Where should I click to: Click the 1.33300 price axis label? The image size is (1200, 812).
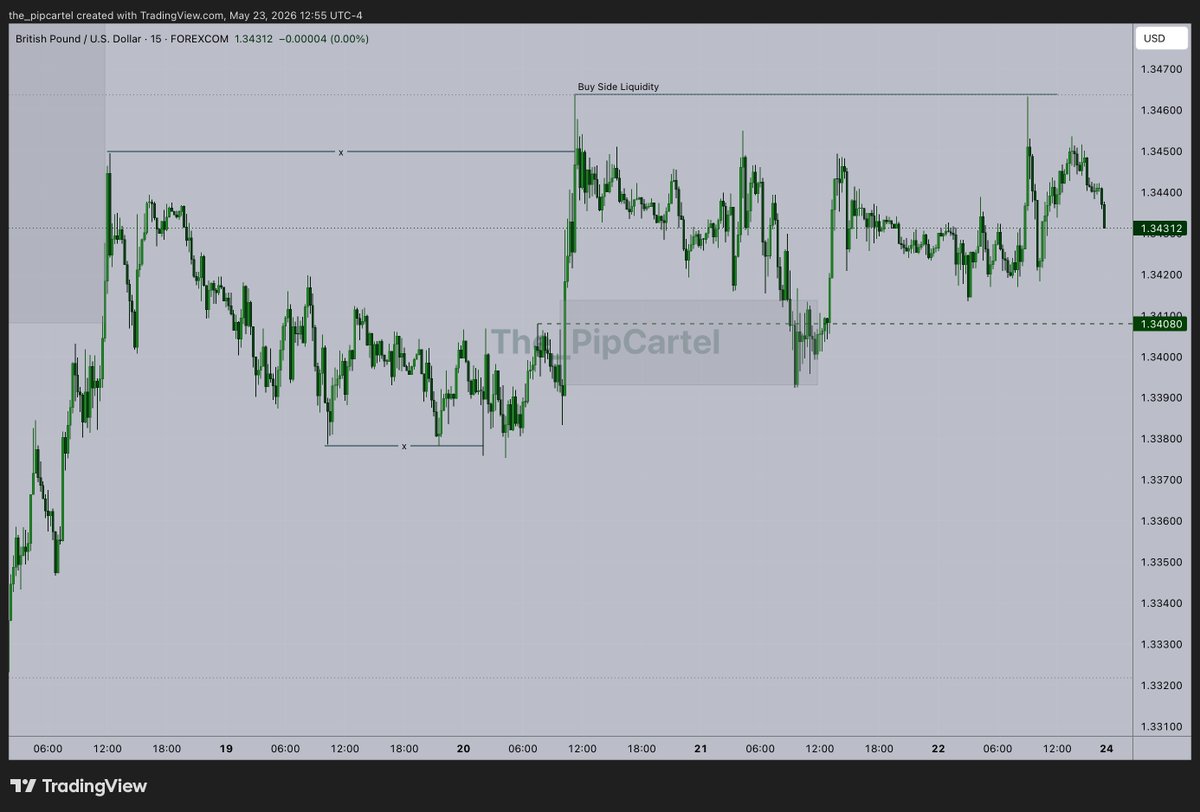[x=1159, y=644]
